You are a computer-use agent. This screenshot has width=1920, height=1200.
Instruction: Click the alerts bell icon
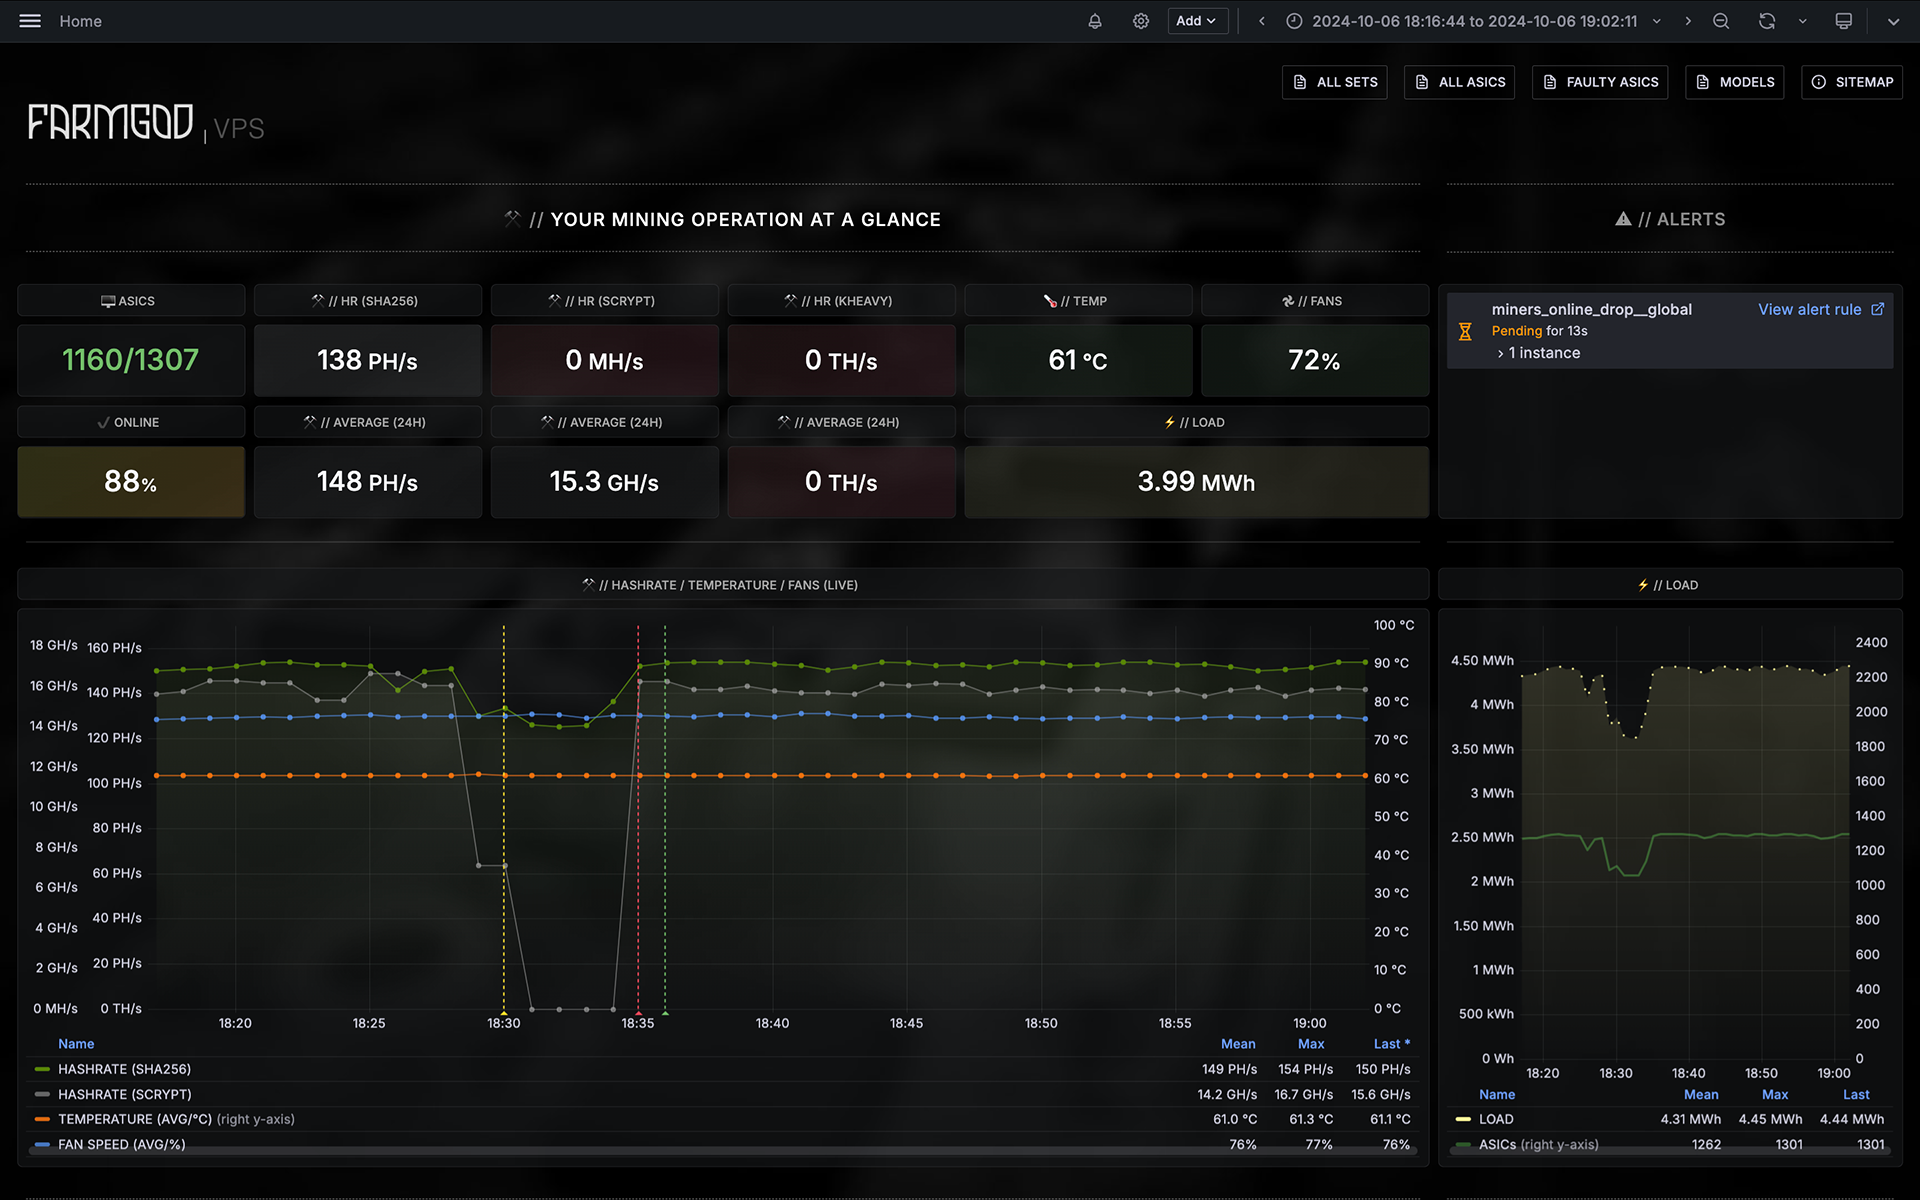pyautogui.click(x=1095, y=21)
